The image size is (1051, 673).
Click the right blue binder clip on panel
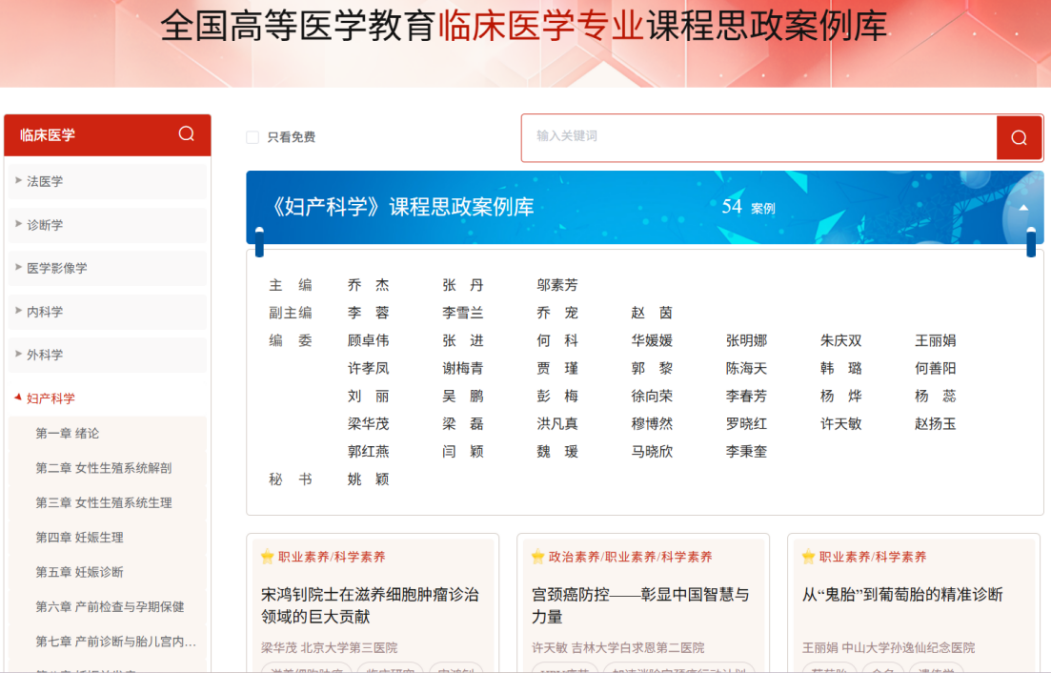(x=1031, y=242)
